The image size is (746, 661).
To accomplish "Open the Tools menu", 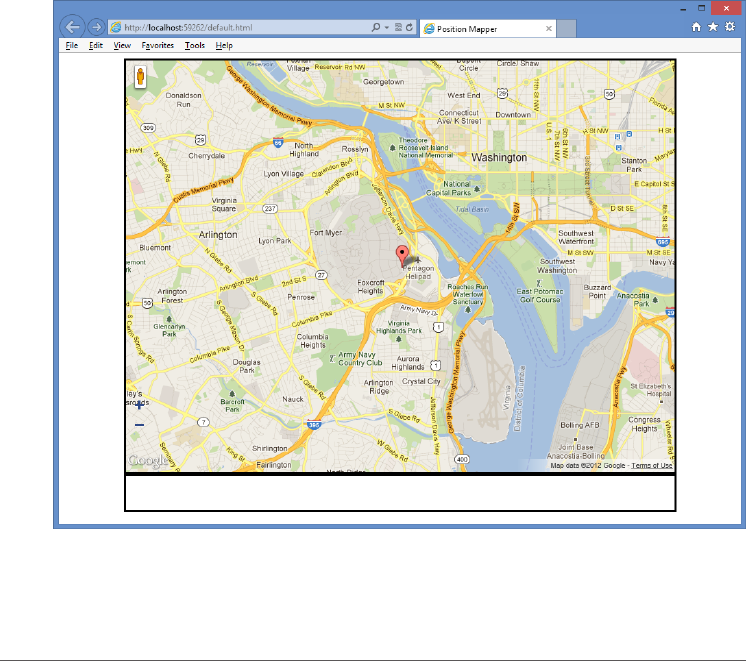I will click(x=195, y=45).
